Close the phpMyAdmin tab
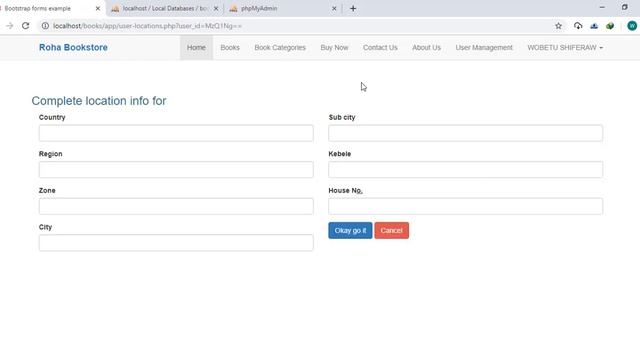The width and height of the screenshot is (640, 360). (334, 9)
